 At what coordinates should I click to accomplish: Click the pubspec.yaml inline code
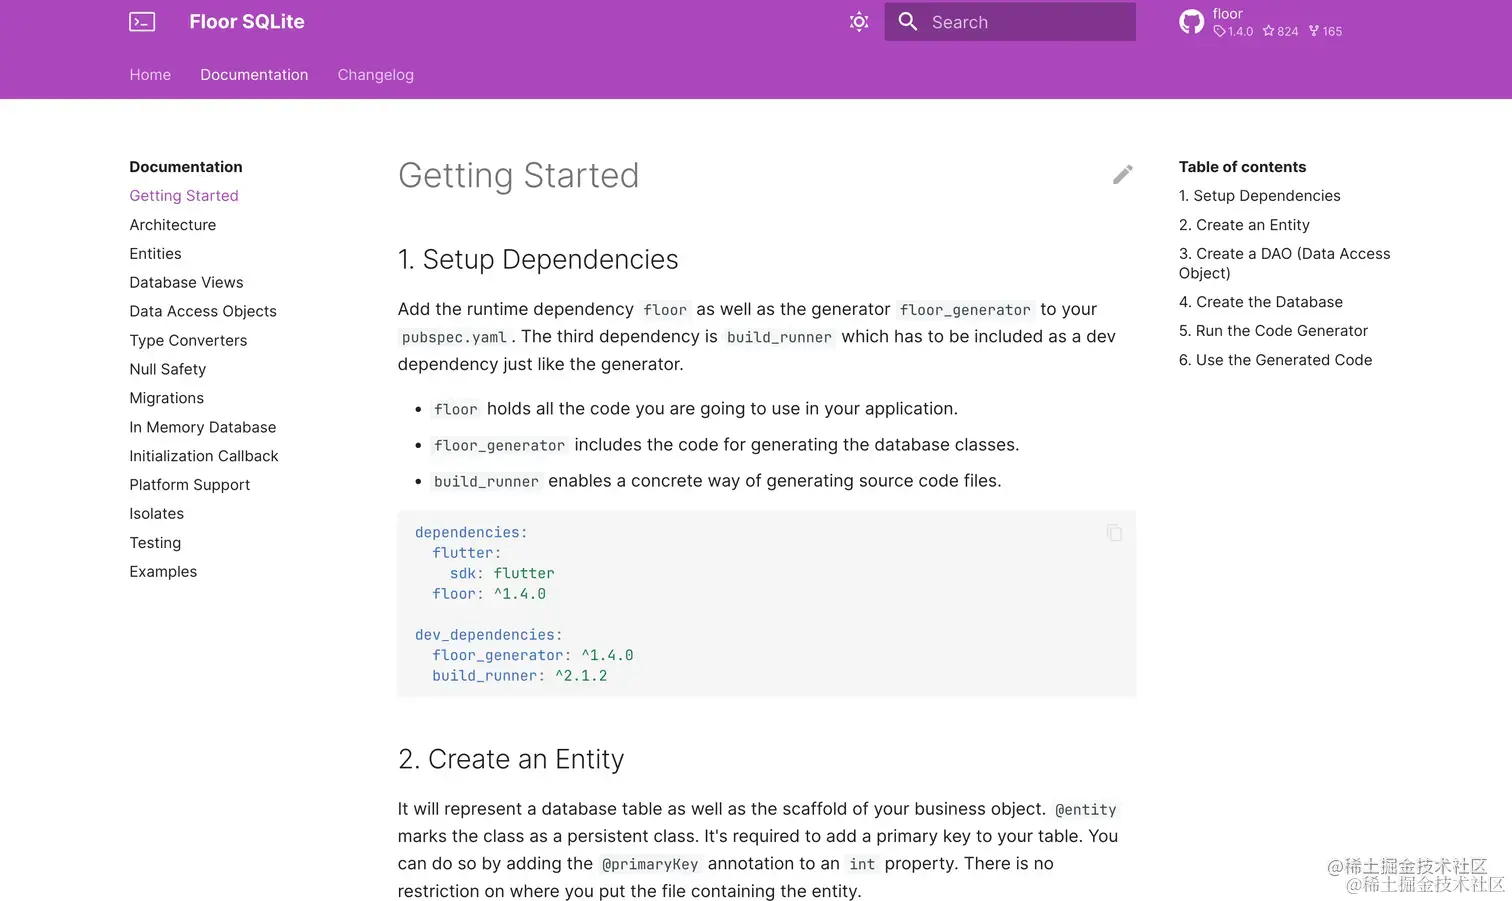pyautogui.click(x=454, y=337)
